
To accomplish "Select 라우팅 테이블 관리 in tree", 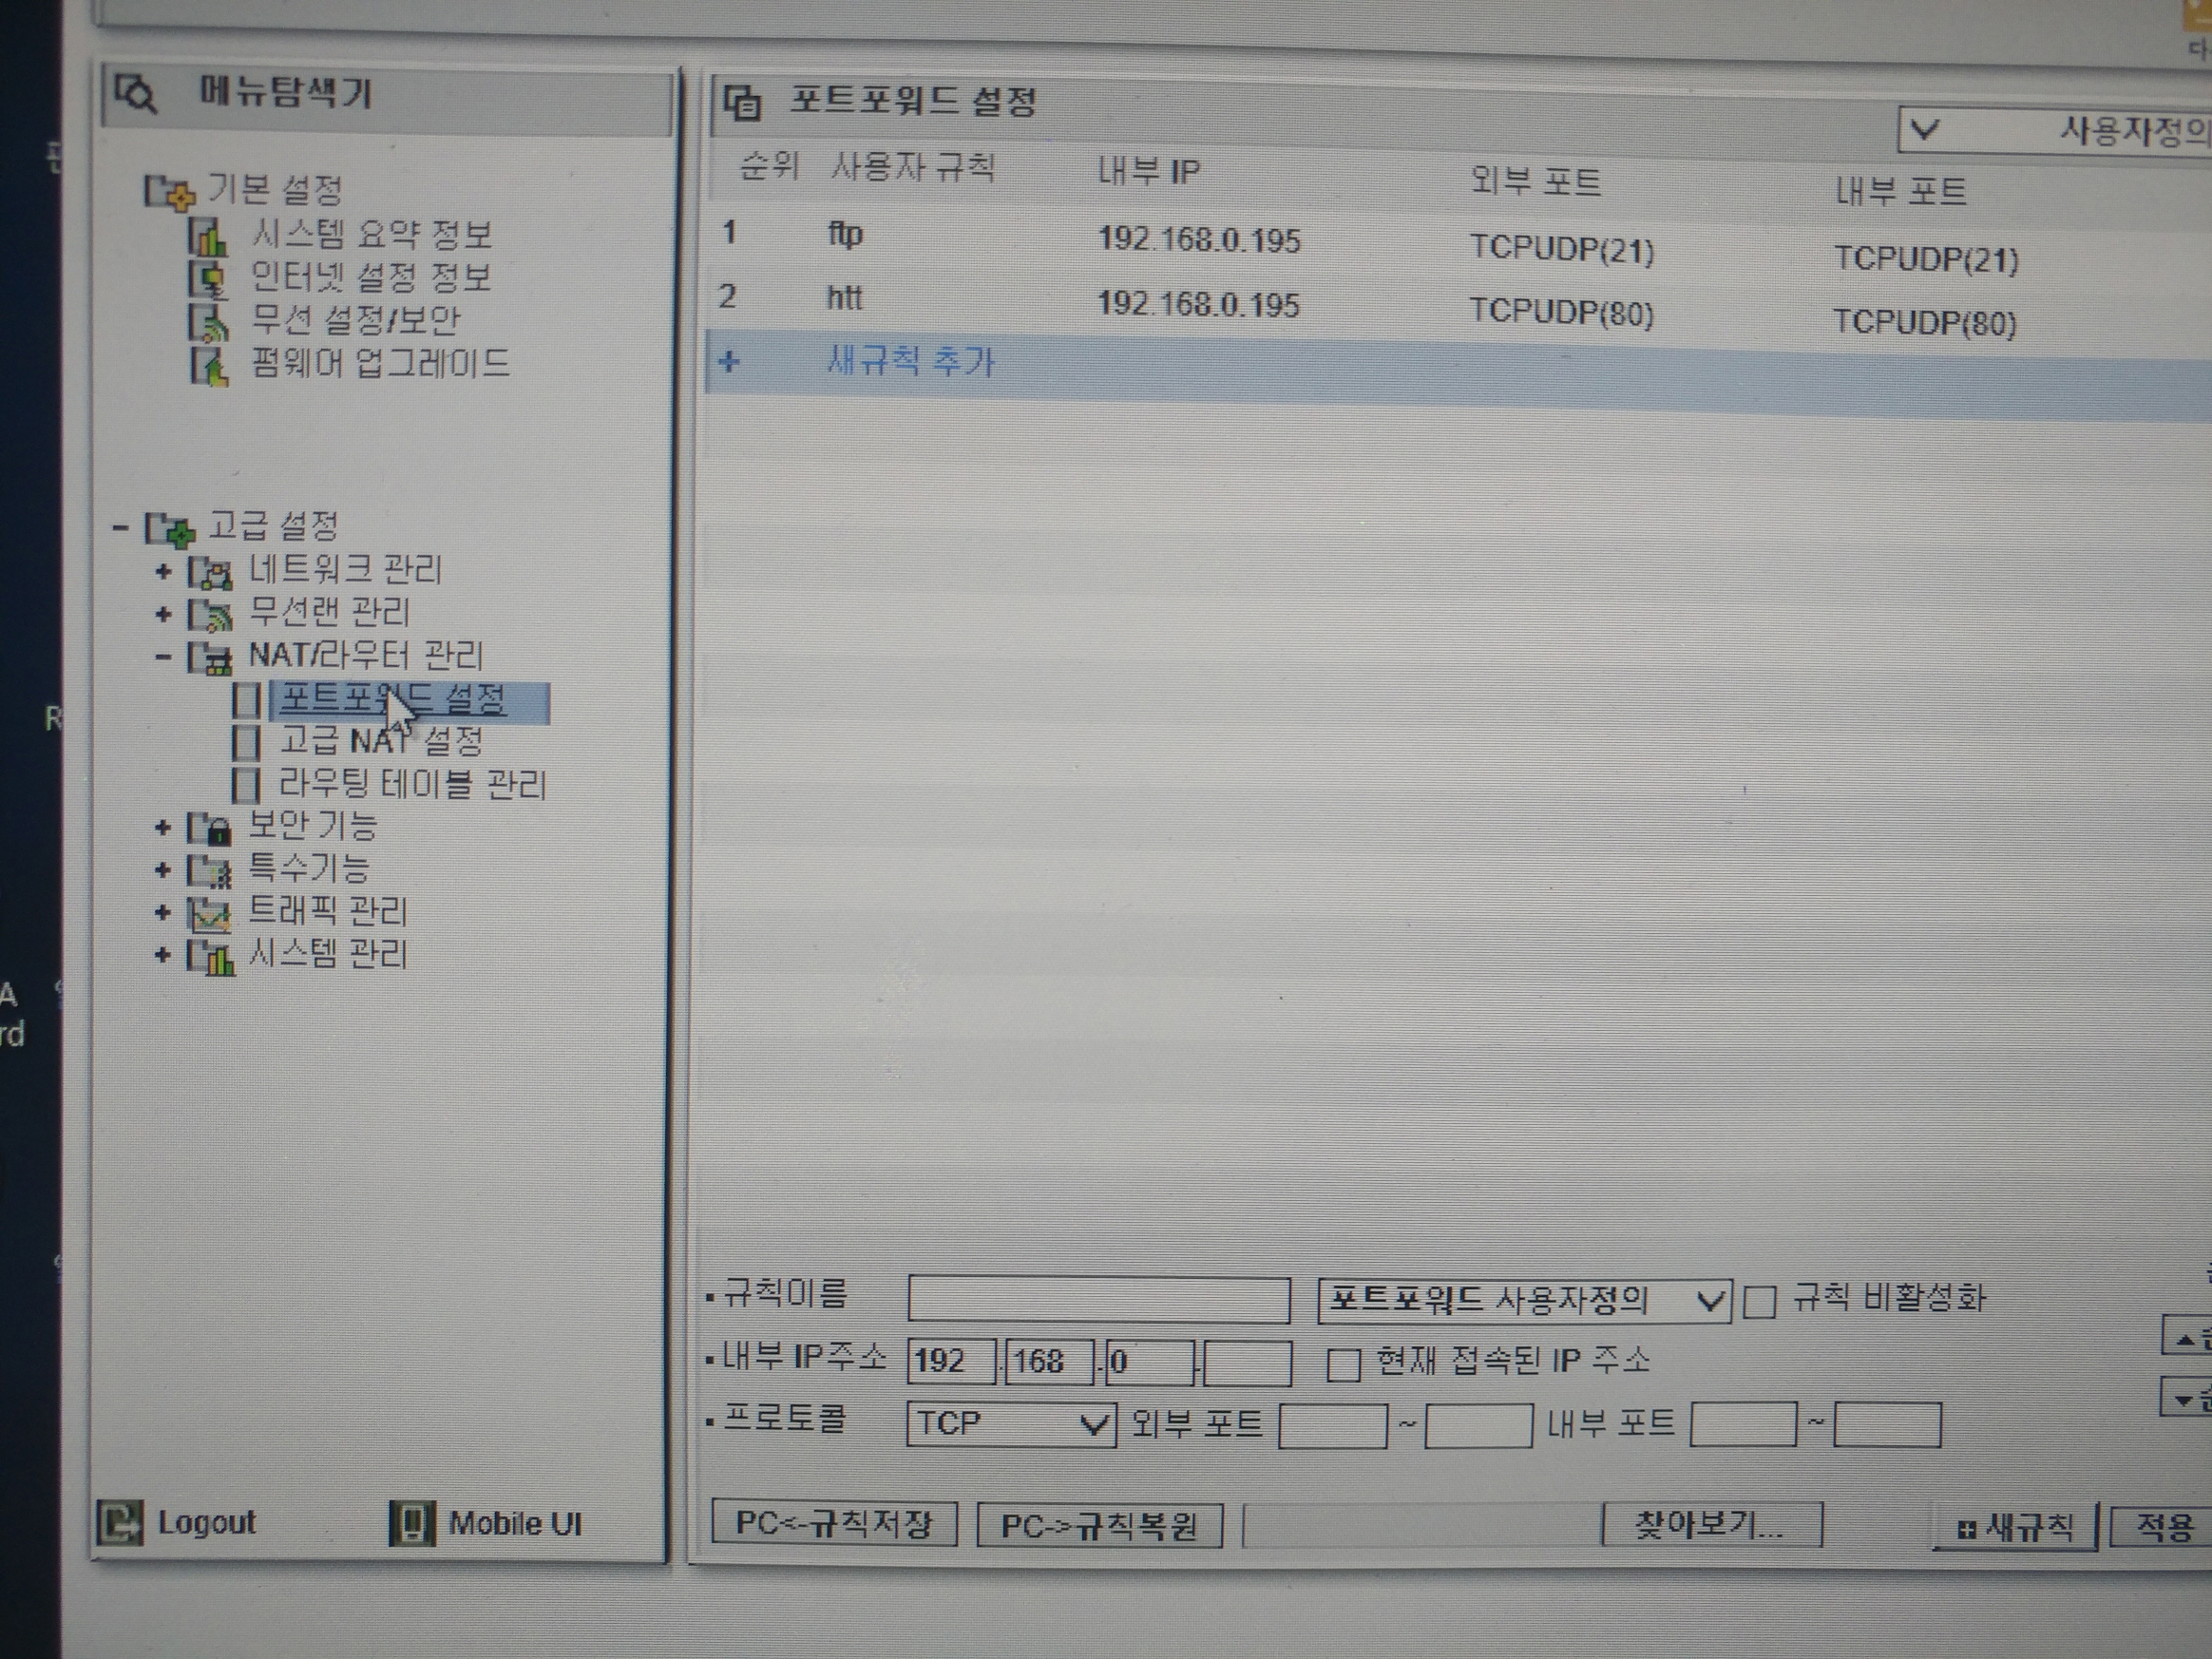I will tap(412, 784).
